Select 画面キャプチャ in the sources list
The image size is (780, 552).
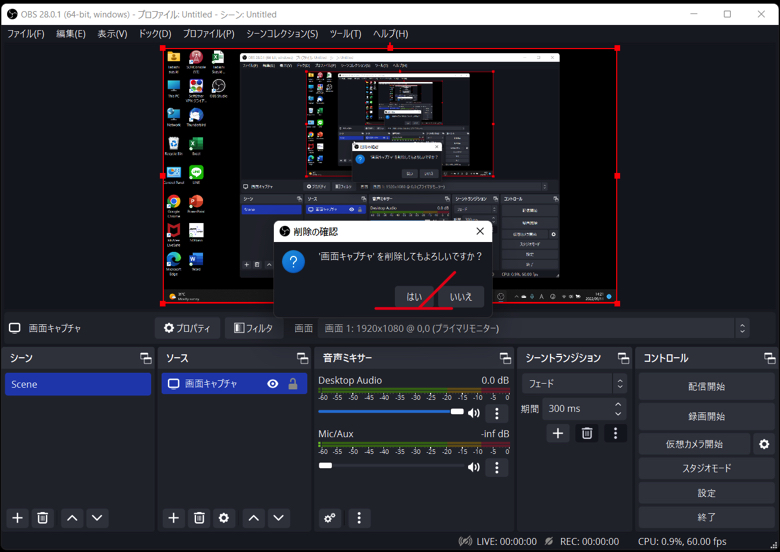point(234,384)
